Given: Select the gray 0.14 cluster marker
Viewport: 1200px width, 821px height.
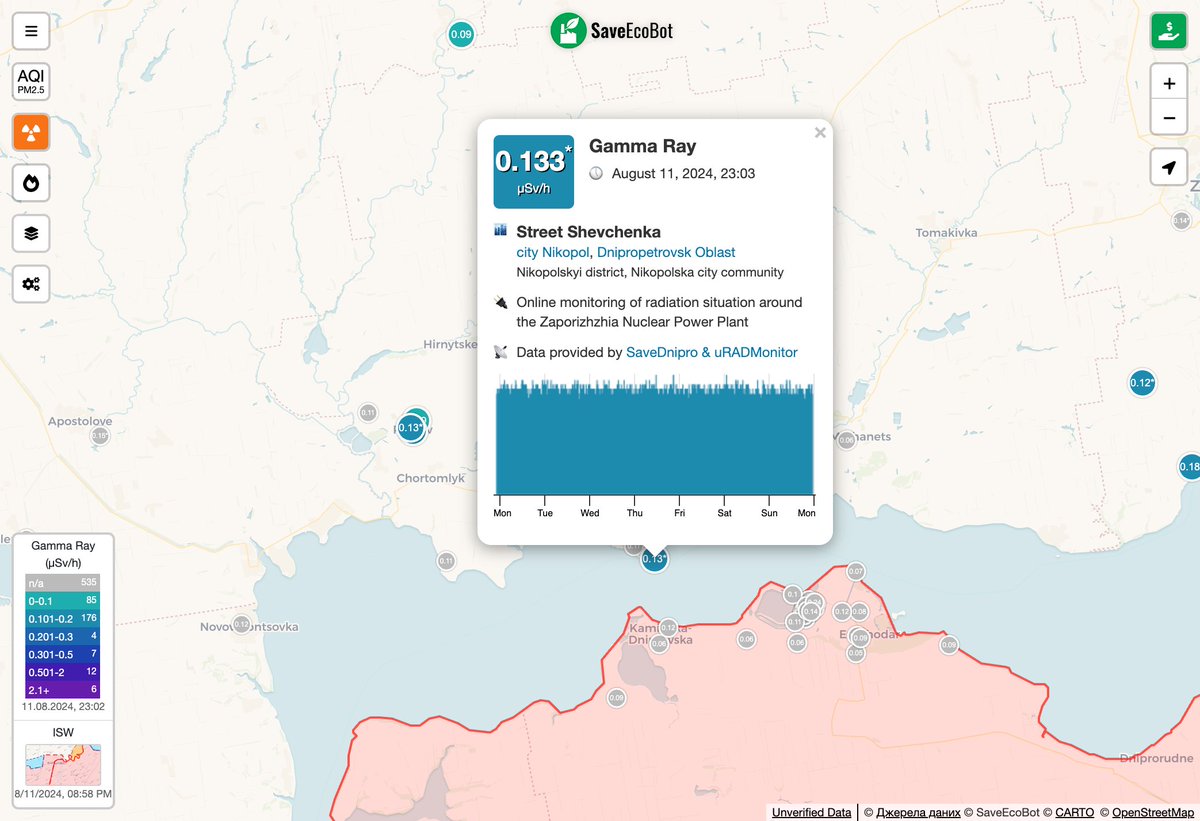Looking at the screenshot, I should pyautogui.click(x=811, y=612).
